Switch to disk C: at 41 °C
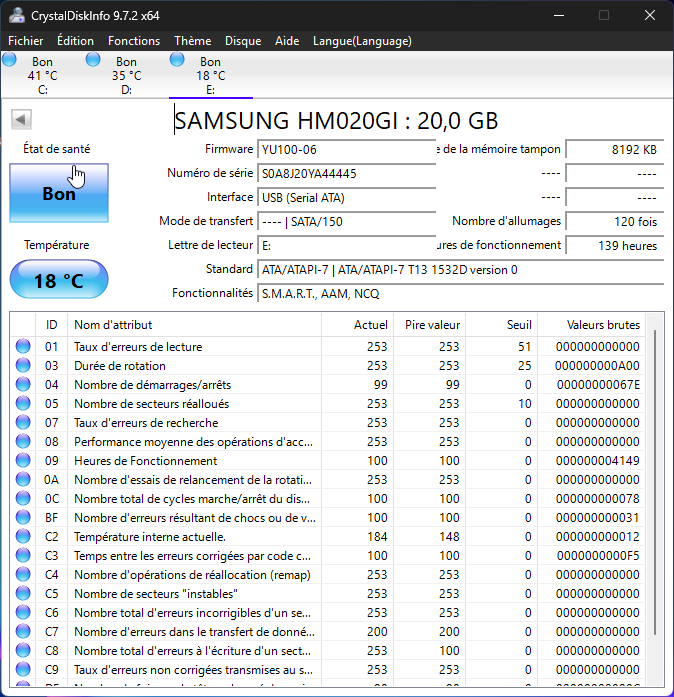This screenshot has height=697, width=674. [43, 75]
